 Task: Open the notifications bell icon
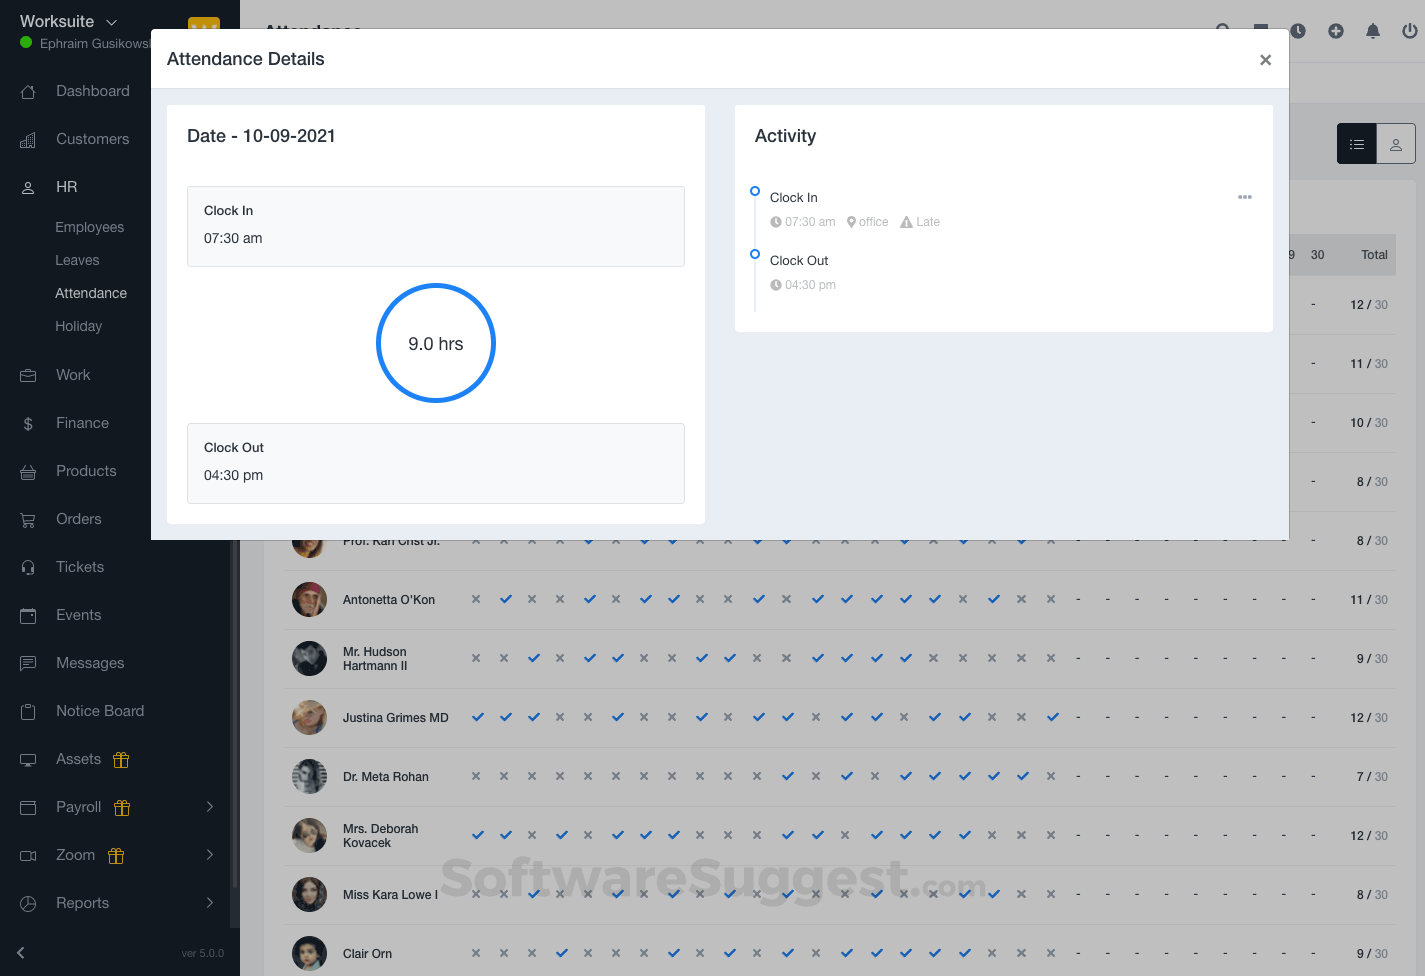(x=1373, y=31)
